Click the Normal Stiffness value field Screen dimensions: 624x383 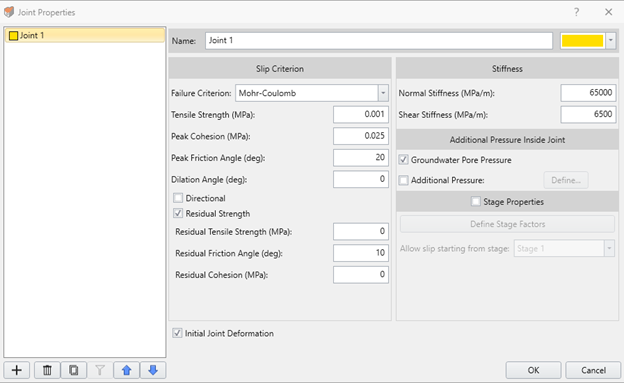pyautogui.click(x=588, y=93)
